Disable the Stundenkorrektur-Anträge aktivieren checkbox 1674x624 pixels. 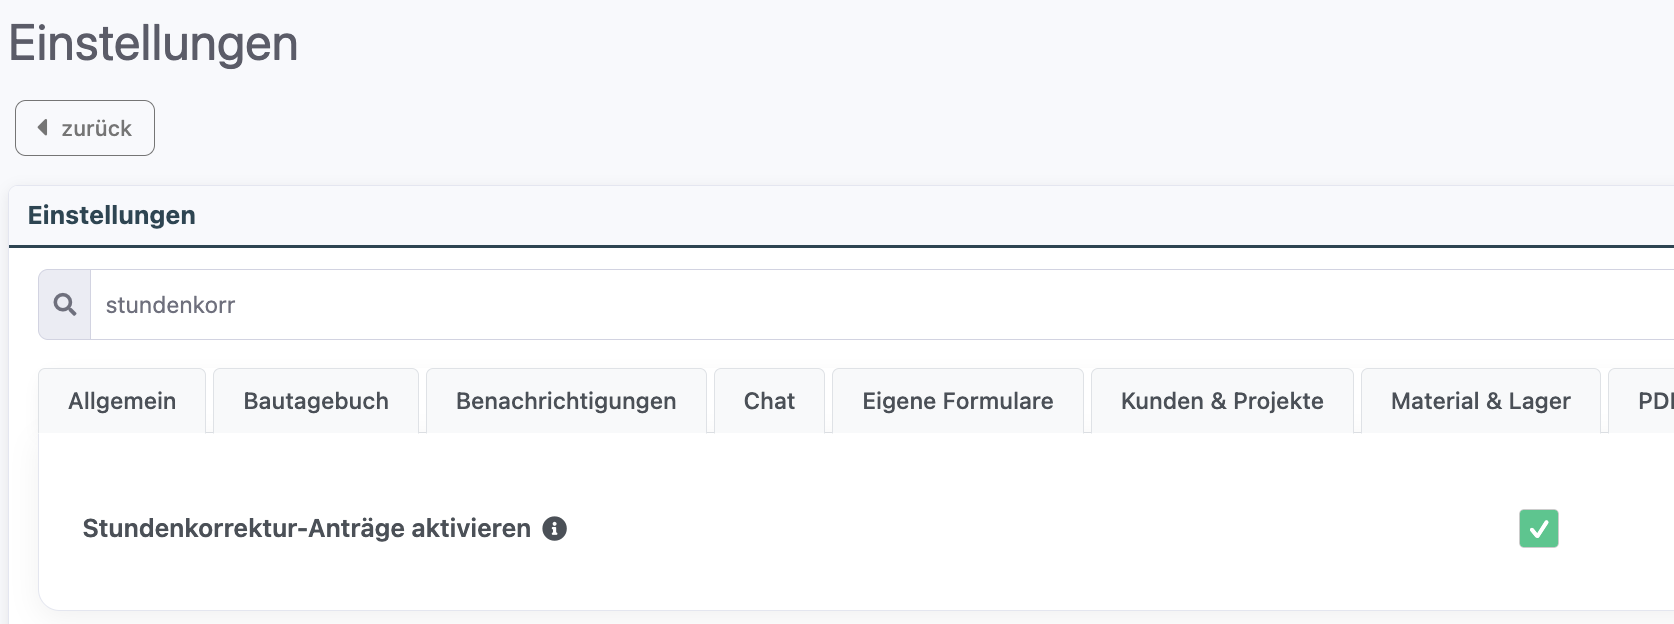pyautogui.click(x=1538, y=529)
